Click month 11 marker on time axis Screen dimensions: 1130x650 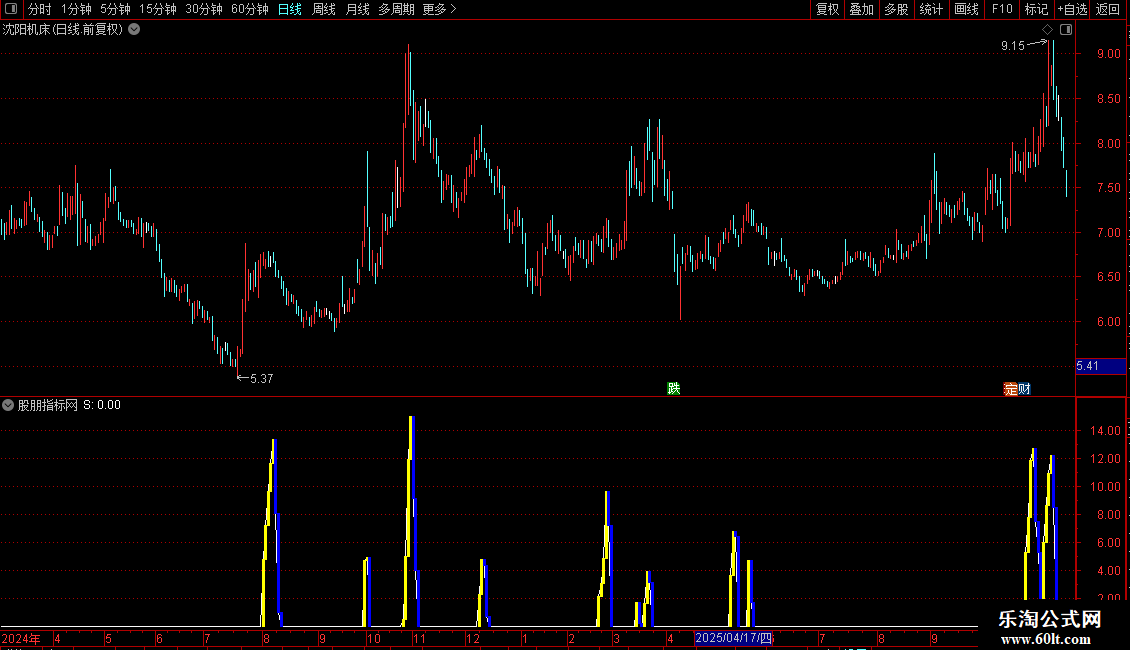pyautogui.click(x=419, y=638)
